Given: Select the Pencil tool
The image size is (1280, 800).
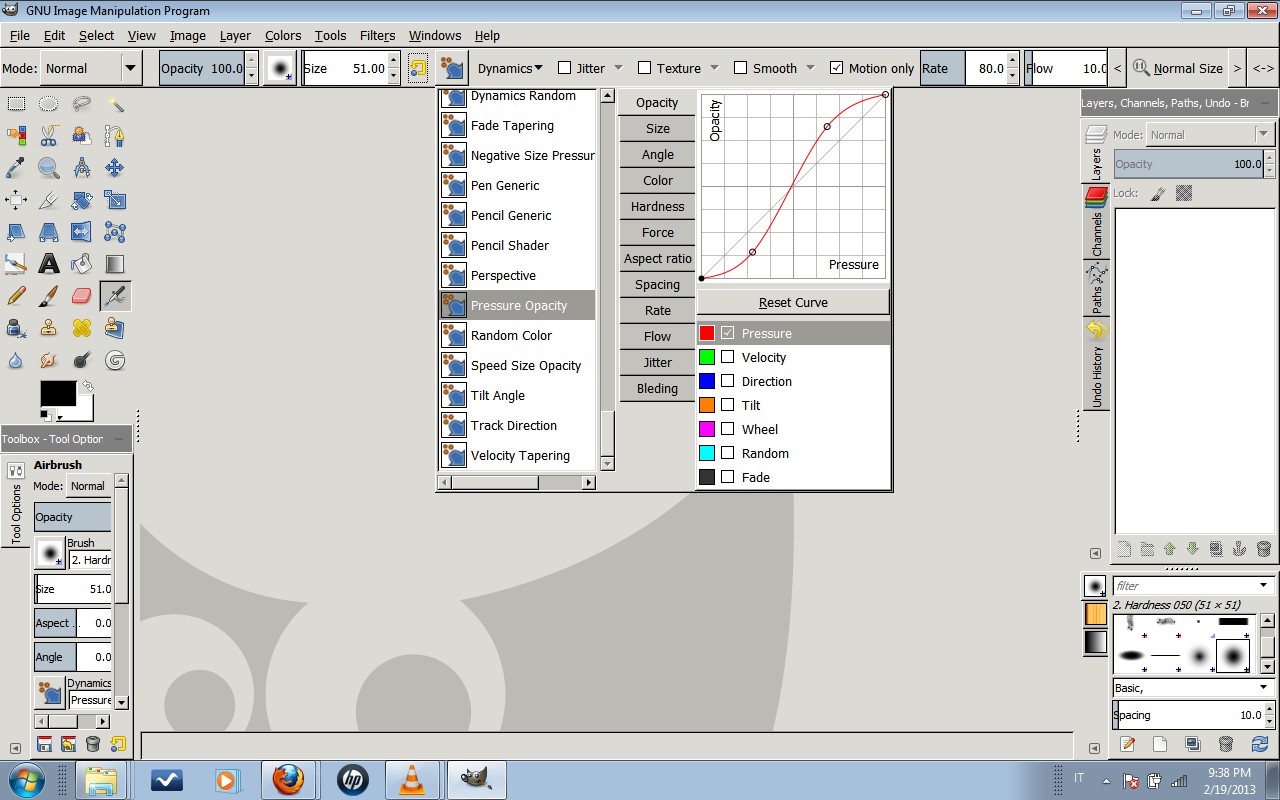Looking at the screenshot, I should pos(16,296).
